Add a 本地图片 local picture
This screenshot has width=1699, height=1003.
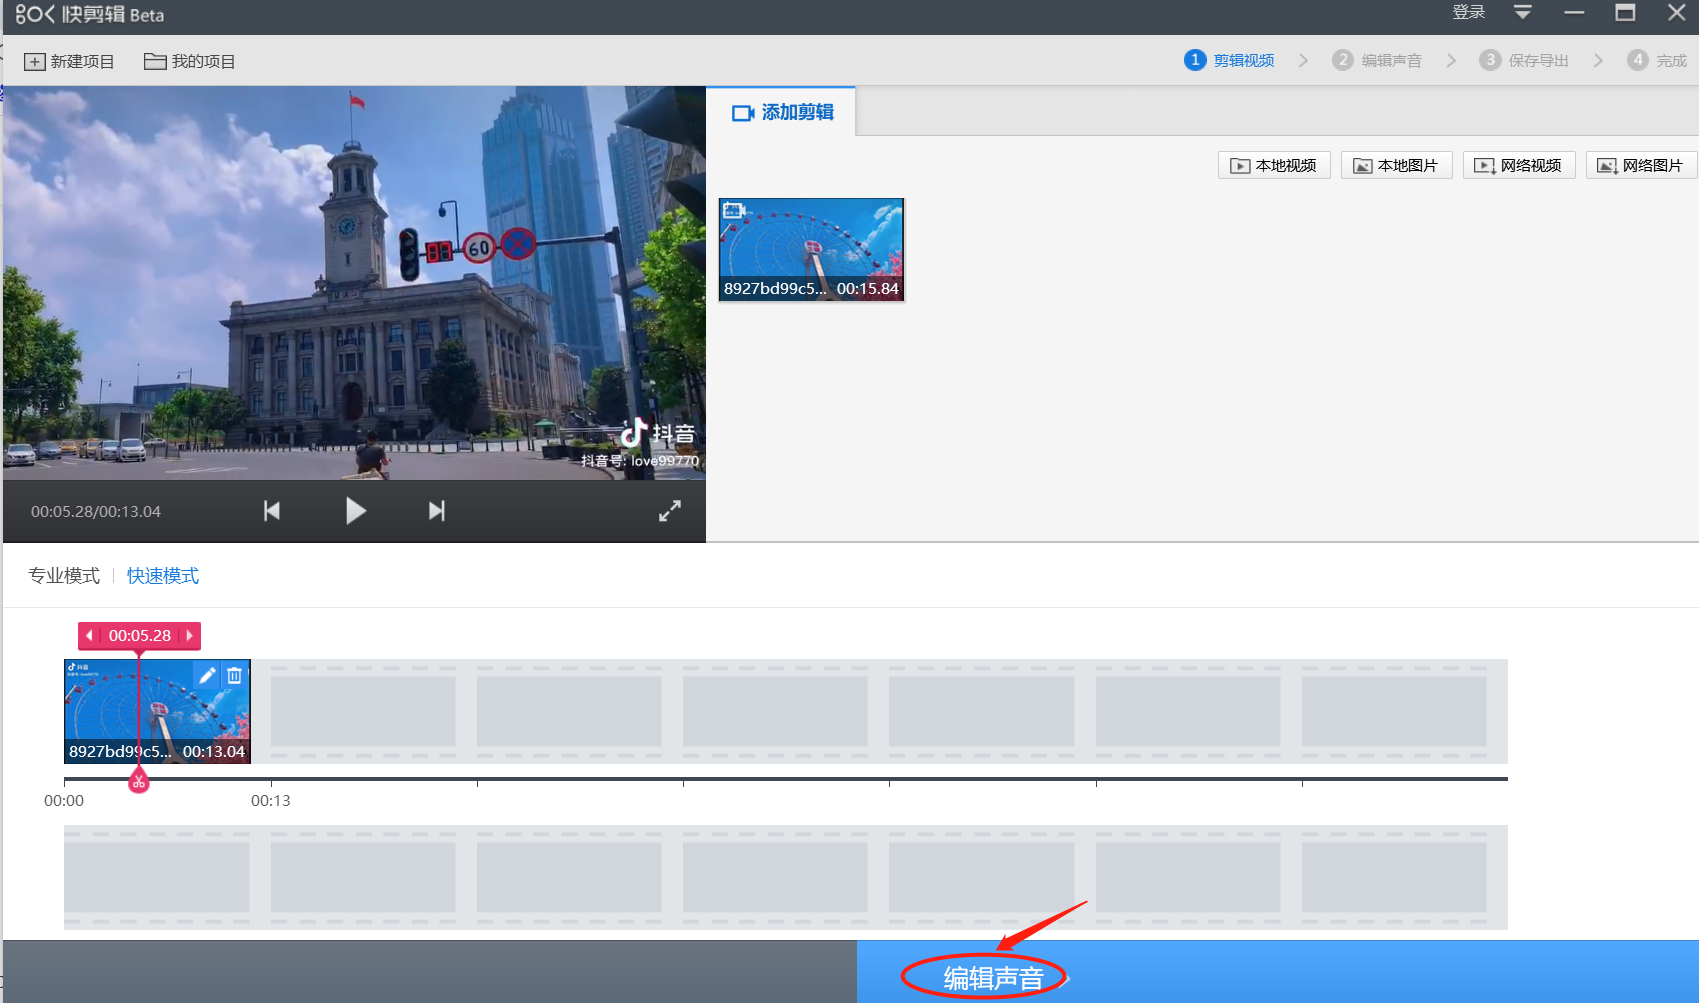click(1396, 165)
